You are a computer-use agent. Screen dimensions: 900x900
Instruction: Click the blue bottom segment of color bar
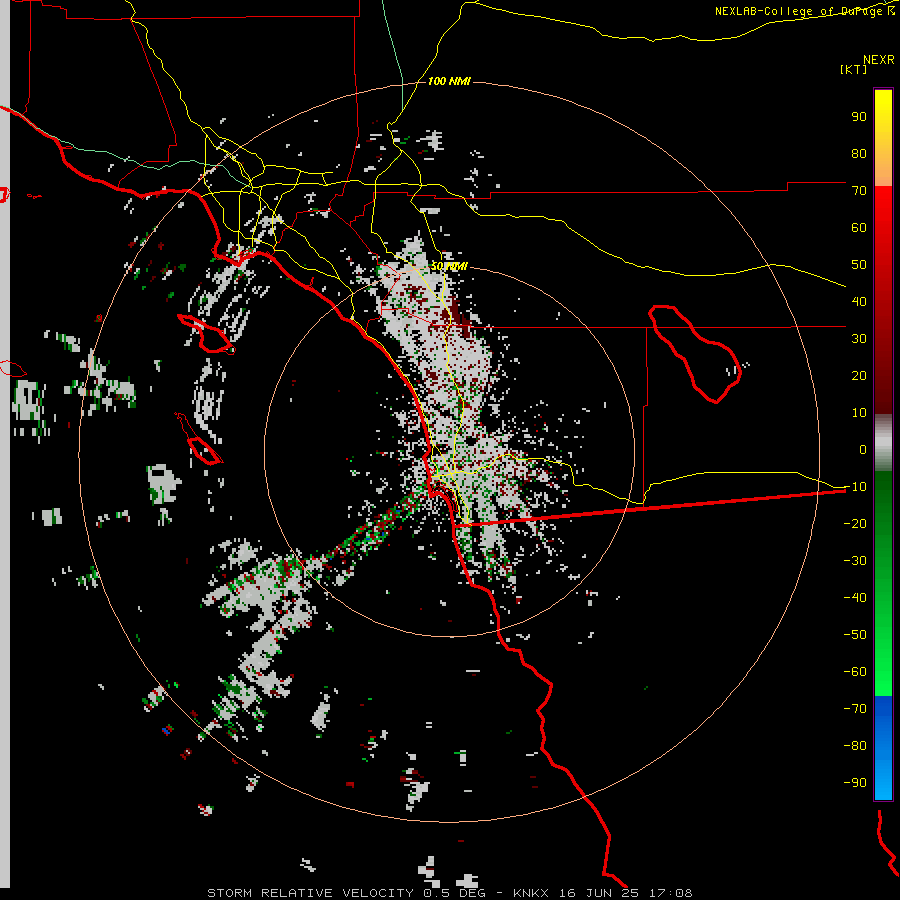click(x=883, y=748)
